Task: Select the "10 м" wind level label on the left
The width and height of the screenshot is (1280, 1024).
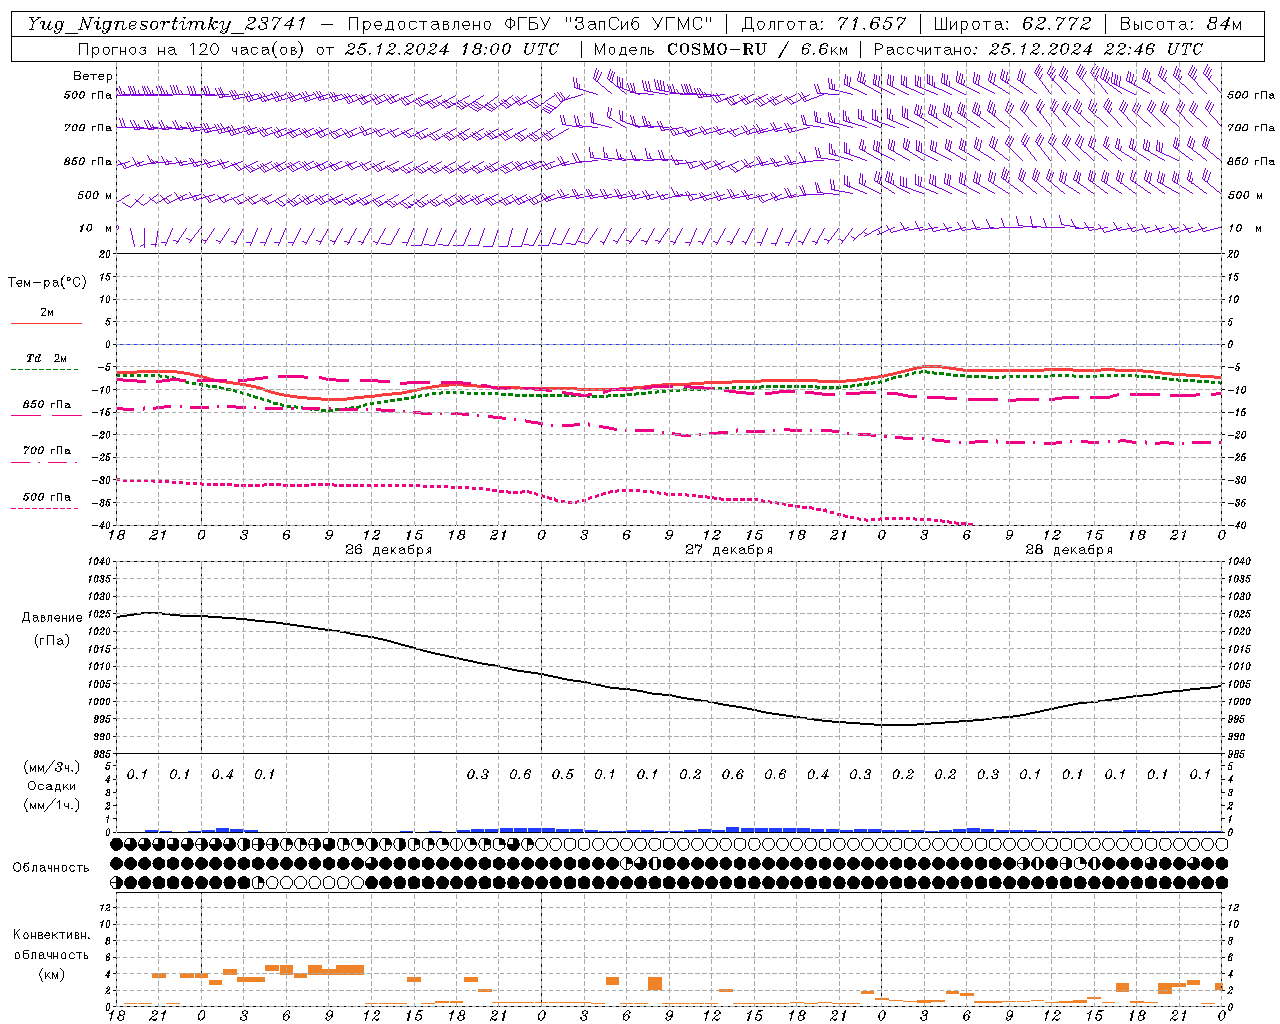Action: click(96, 229)
